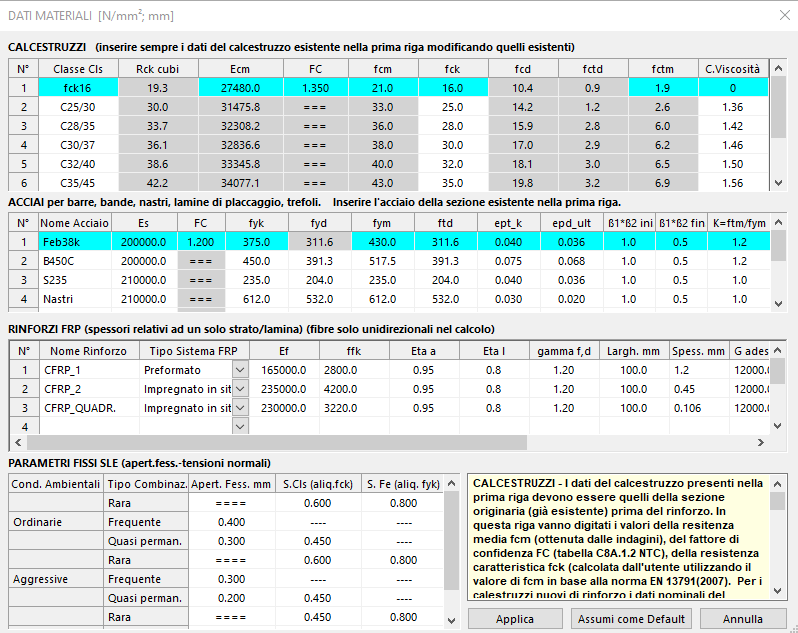
Task: Click Ecm value 27480.0
Action: tap(240, 88)
